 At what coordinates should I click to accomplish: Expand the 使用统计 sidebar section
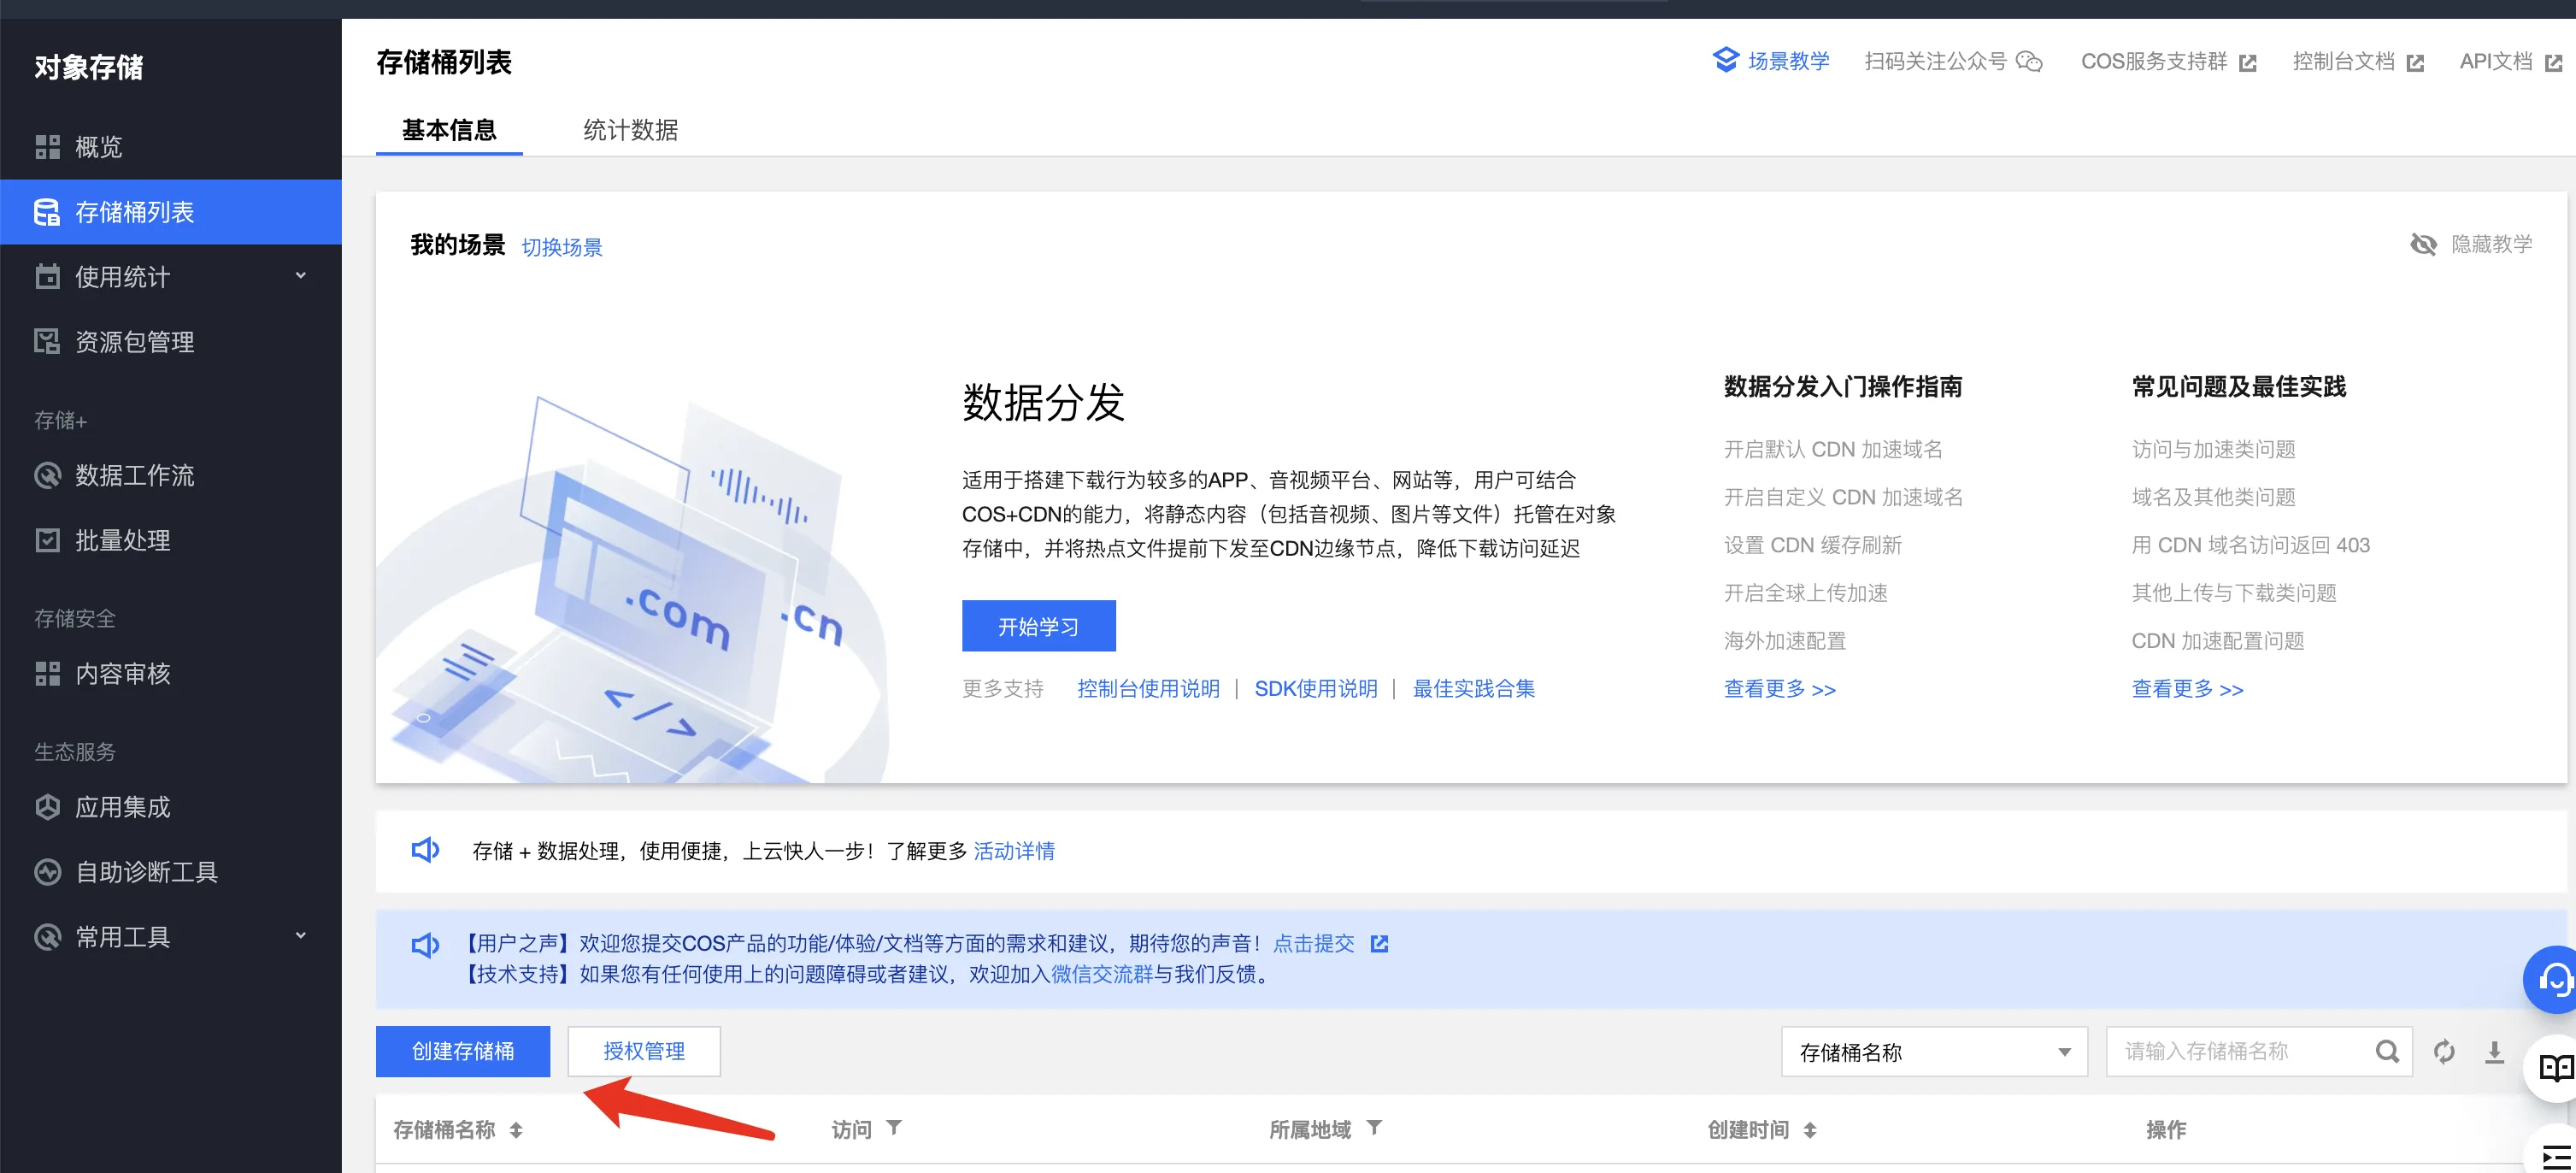point(170,277)
